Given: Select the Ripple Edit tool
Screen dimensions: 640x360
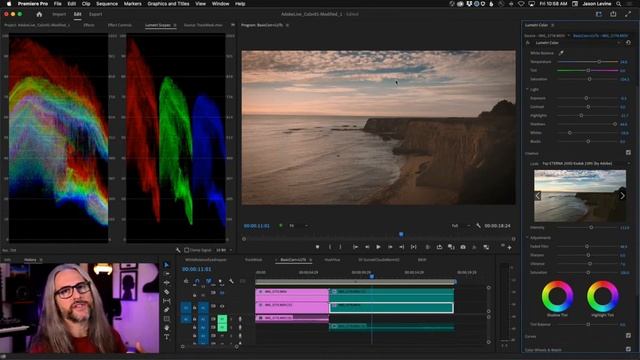Looking at the screenshot, I should tap(167, 283).
